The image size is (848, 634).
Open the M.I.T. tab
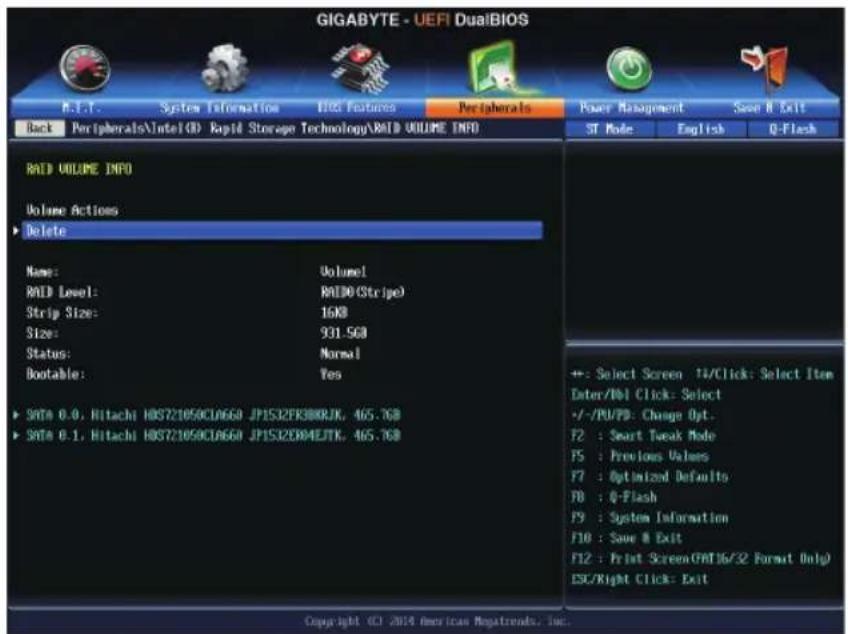[x=81, y=108]
